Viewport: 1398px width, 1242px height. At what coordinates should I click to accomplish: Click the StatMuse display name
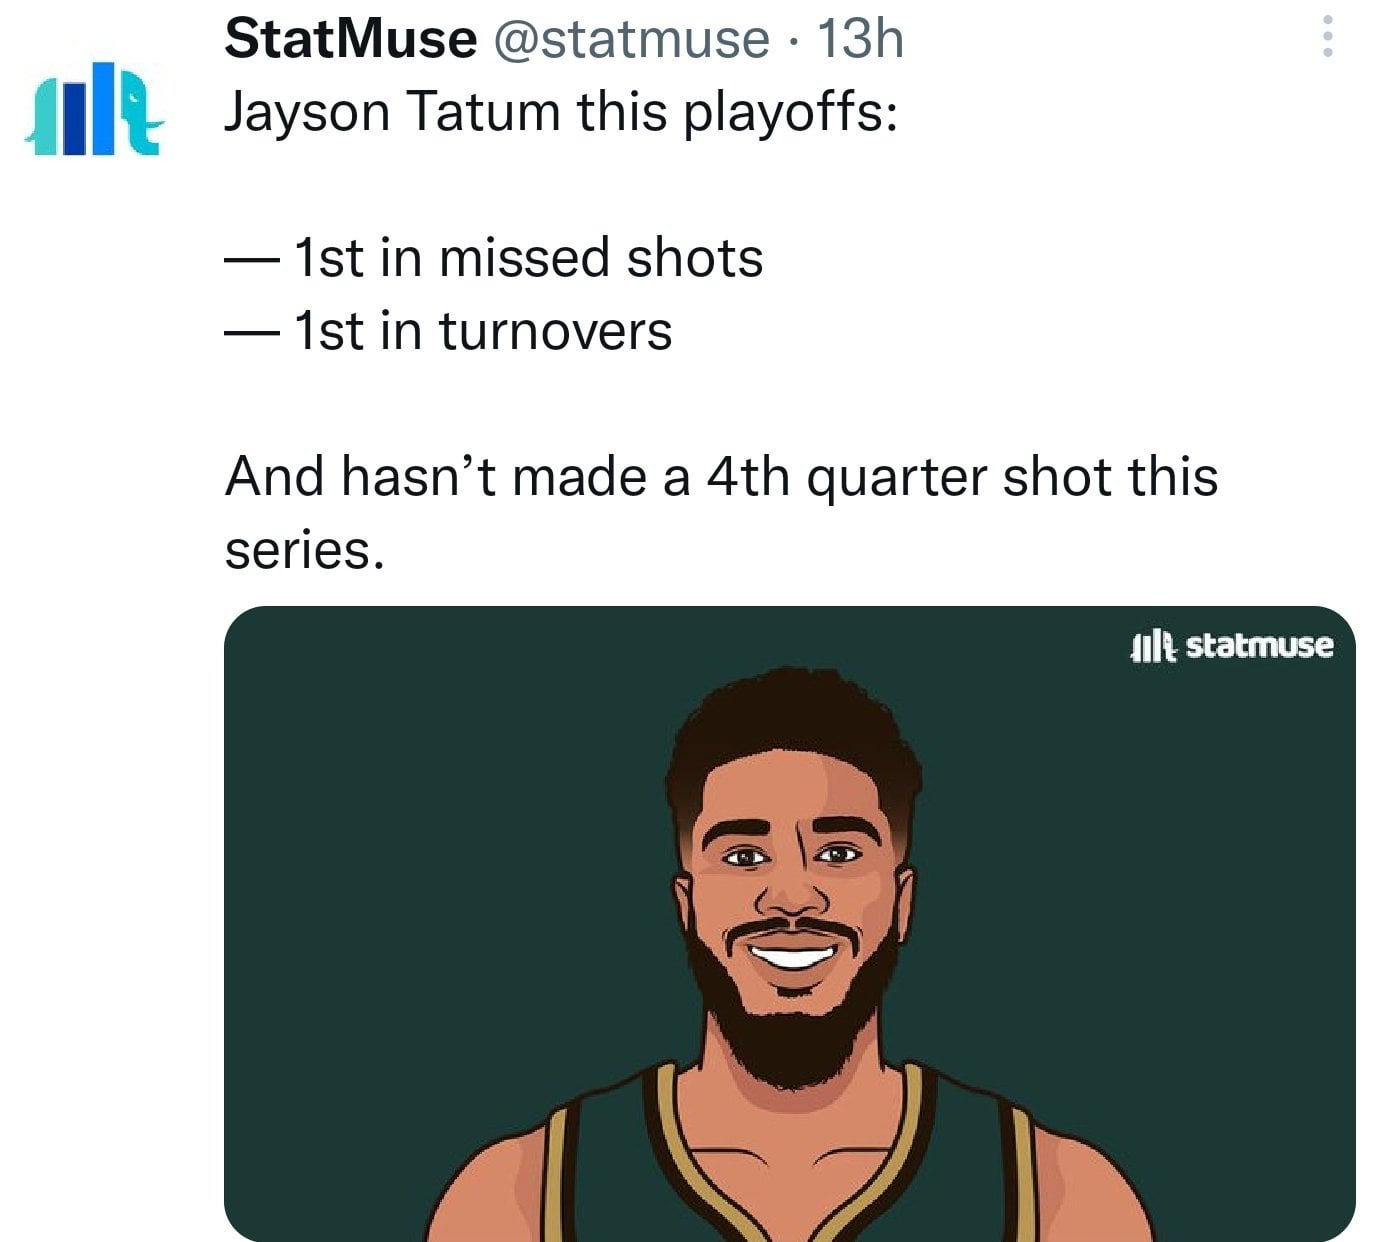tap(350, 39)
